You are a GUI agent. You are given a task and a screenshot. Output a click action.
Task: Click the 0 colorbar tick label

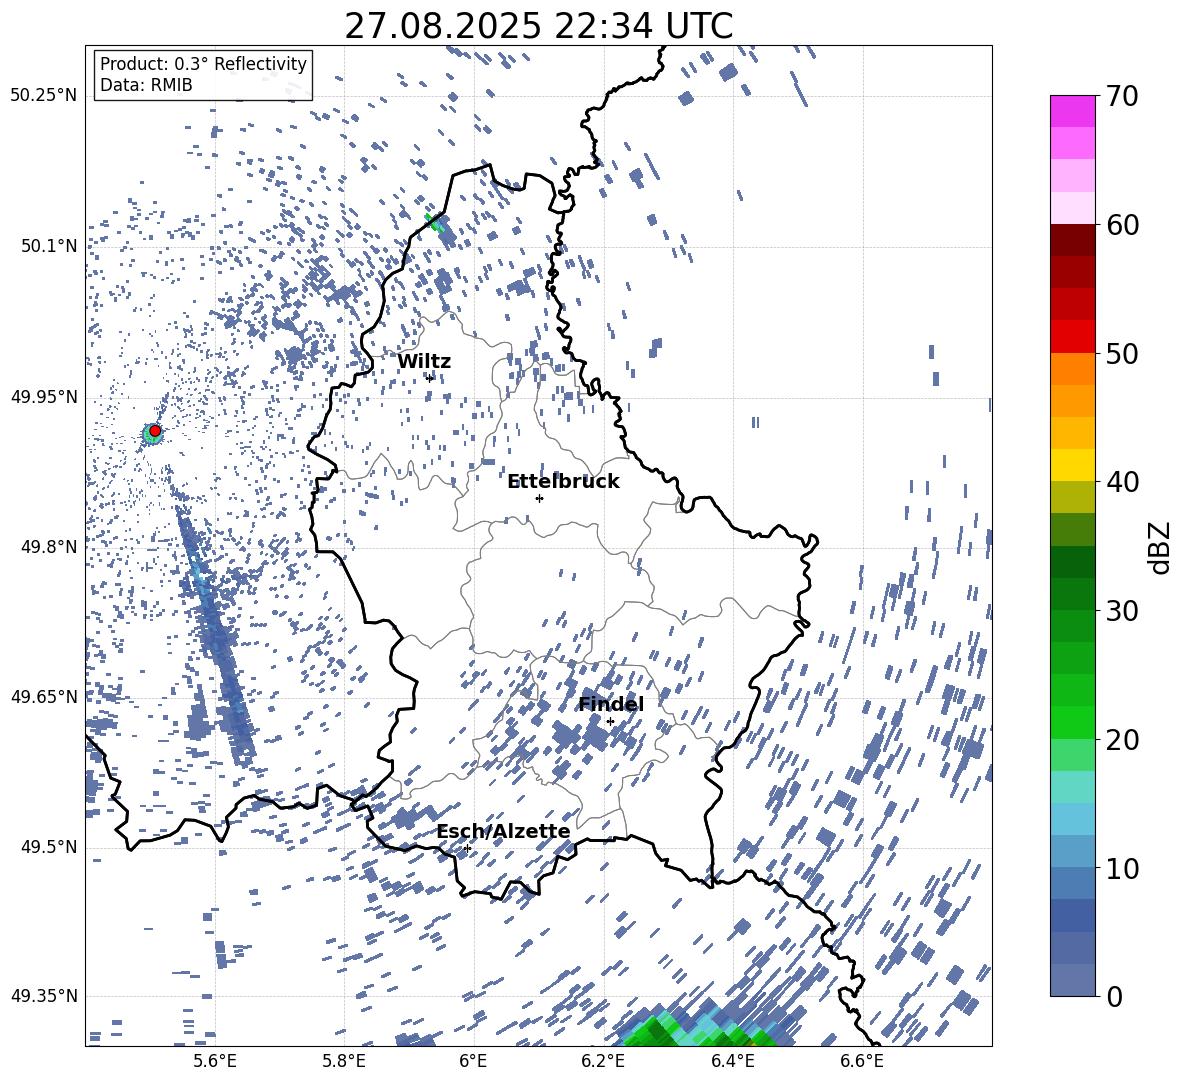(1113, 996)
